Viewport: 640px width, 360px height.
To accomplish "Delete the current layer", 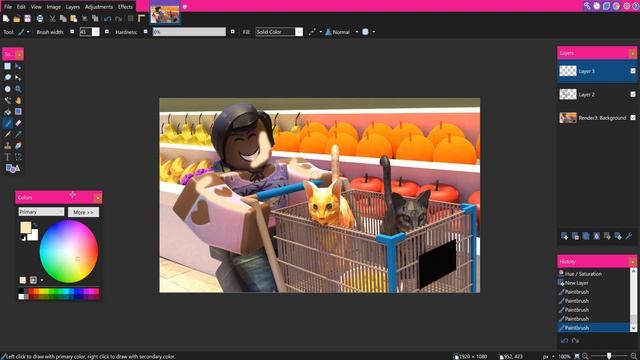I will tap(575, 236).
